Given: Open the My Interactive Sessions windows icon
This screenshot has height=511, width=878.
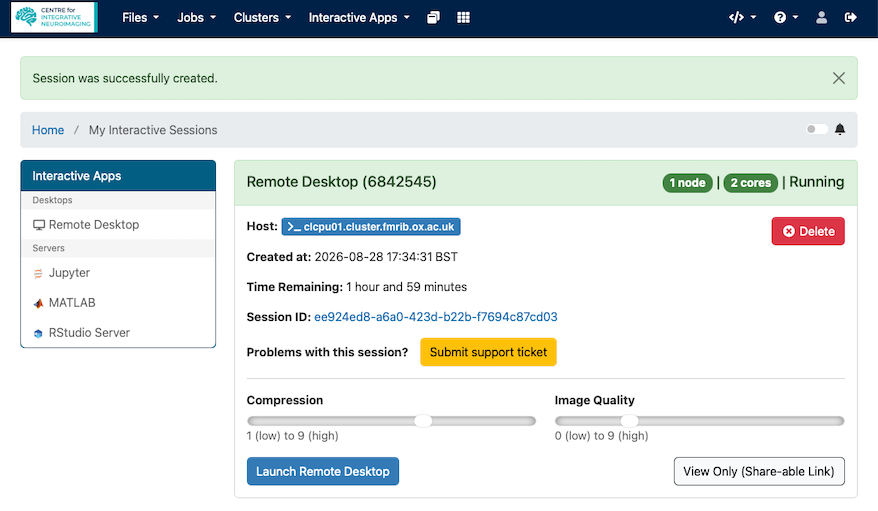Looking at the screenshot, I should 433,17.
